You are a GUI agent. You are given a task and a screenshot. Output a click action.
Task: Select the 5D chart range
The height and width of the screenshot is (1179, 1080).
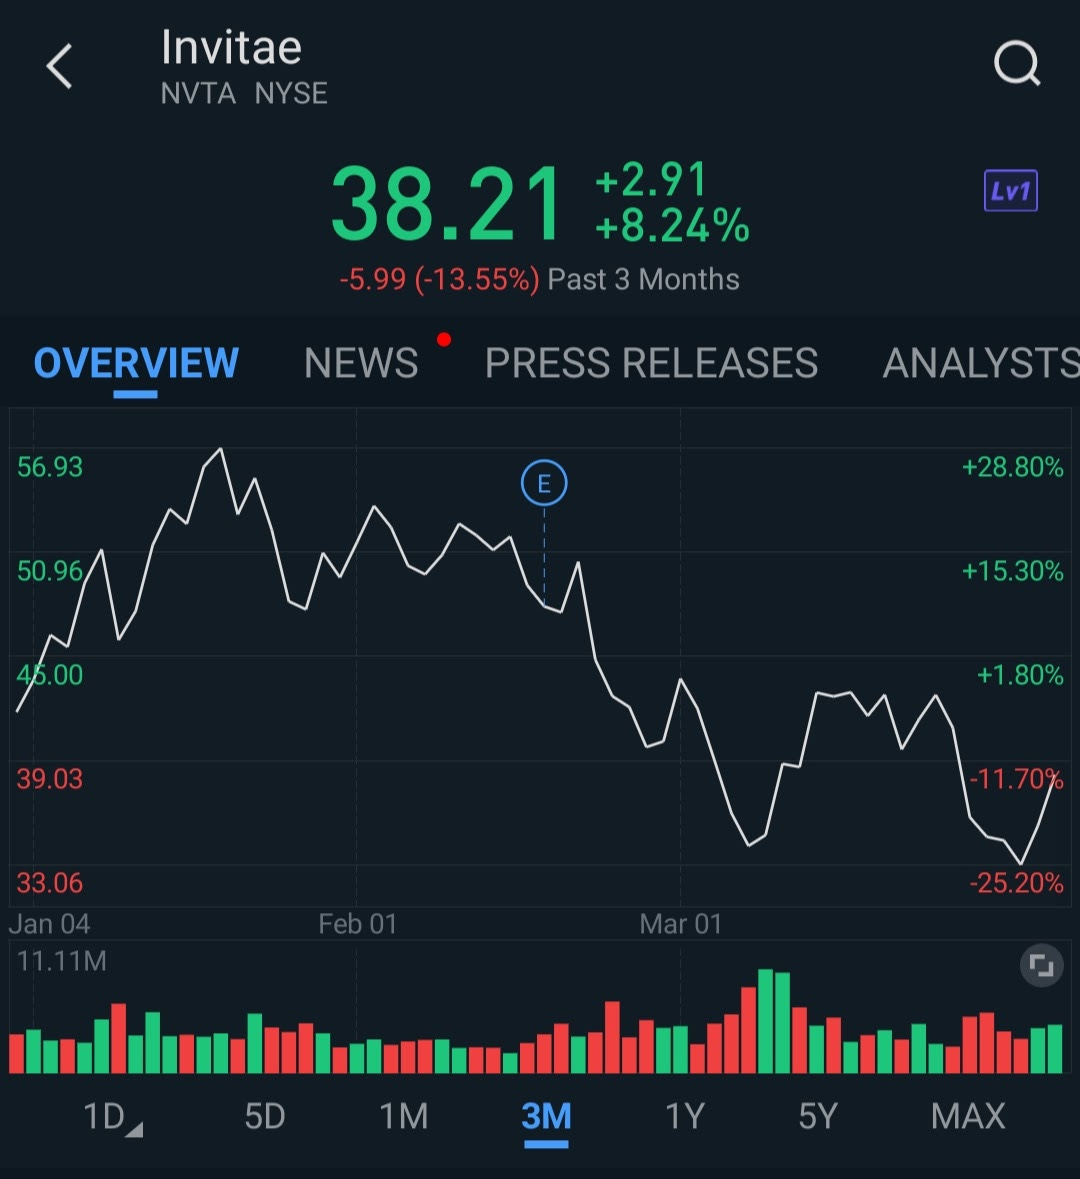point(265,1117)
